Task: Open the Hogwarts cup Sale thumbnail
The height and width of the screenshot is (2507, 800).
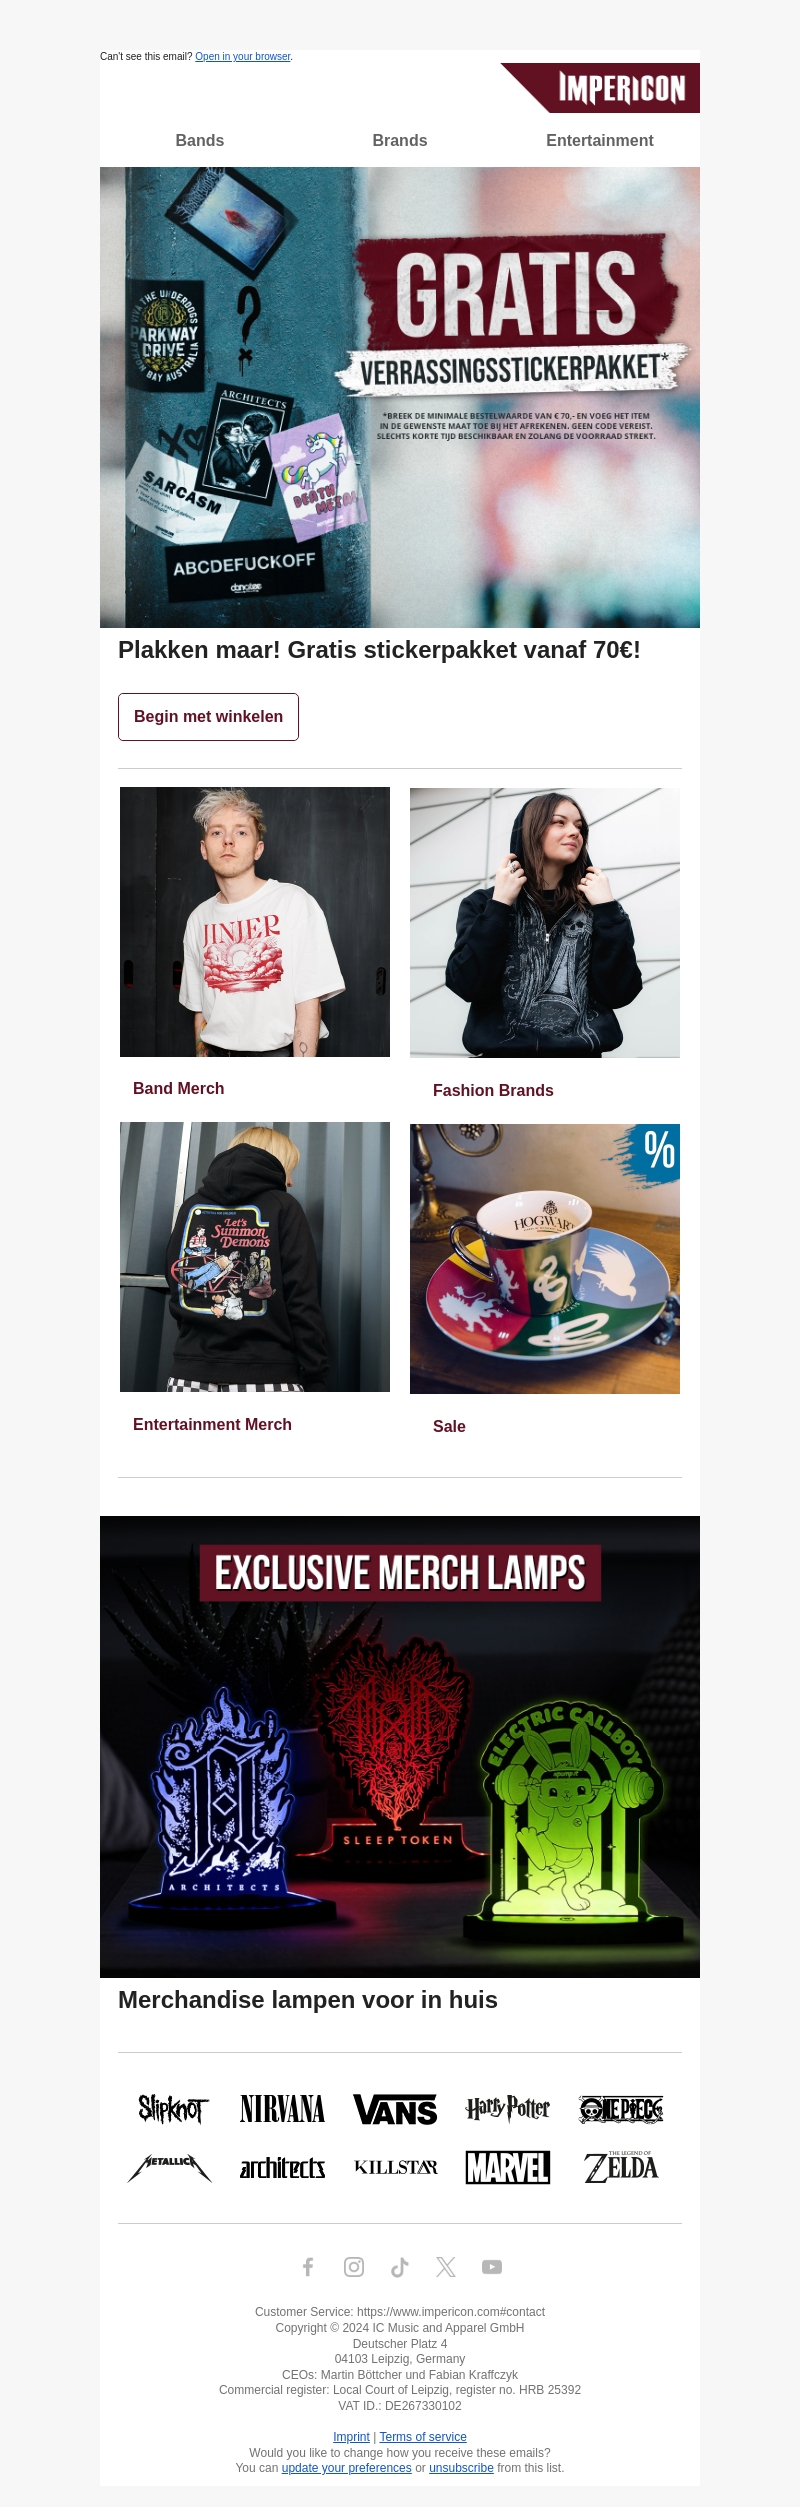Action: click(545, 1259)
